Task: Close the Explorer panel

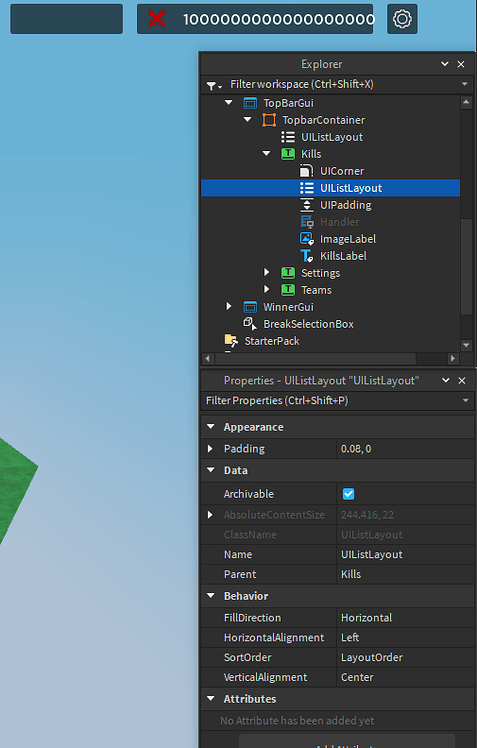Action: click(x=461, y=64)
